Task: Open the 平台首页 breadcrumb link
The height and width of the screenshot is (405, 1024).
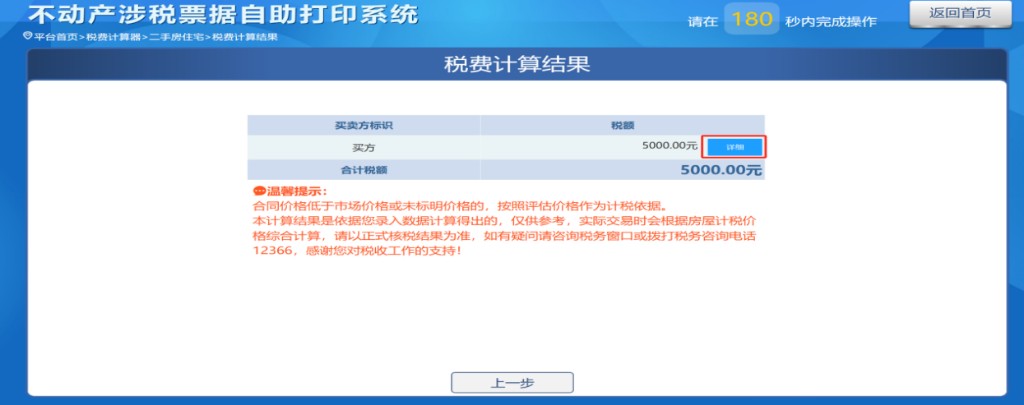Action: [55, 37]
